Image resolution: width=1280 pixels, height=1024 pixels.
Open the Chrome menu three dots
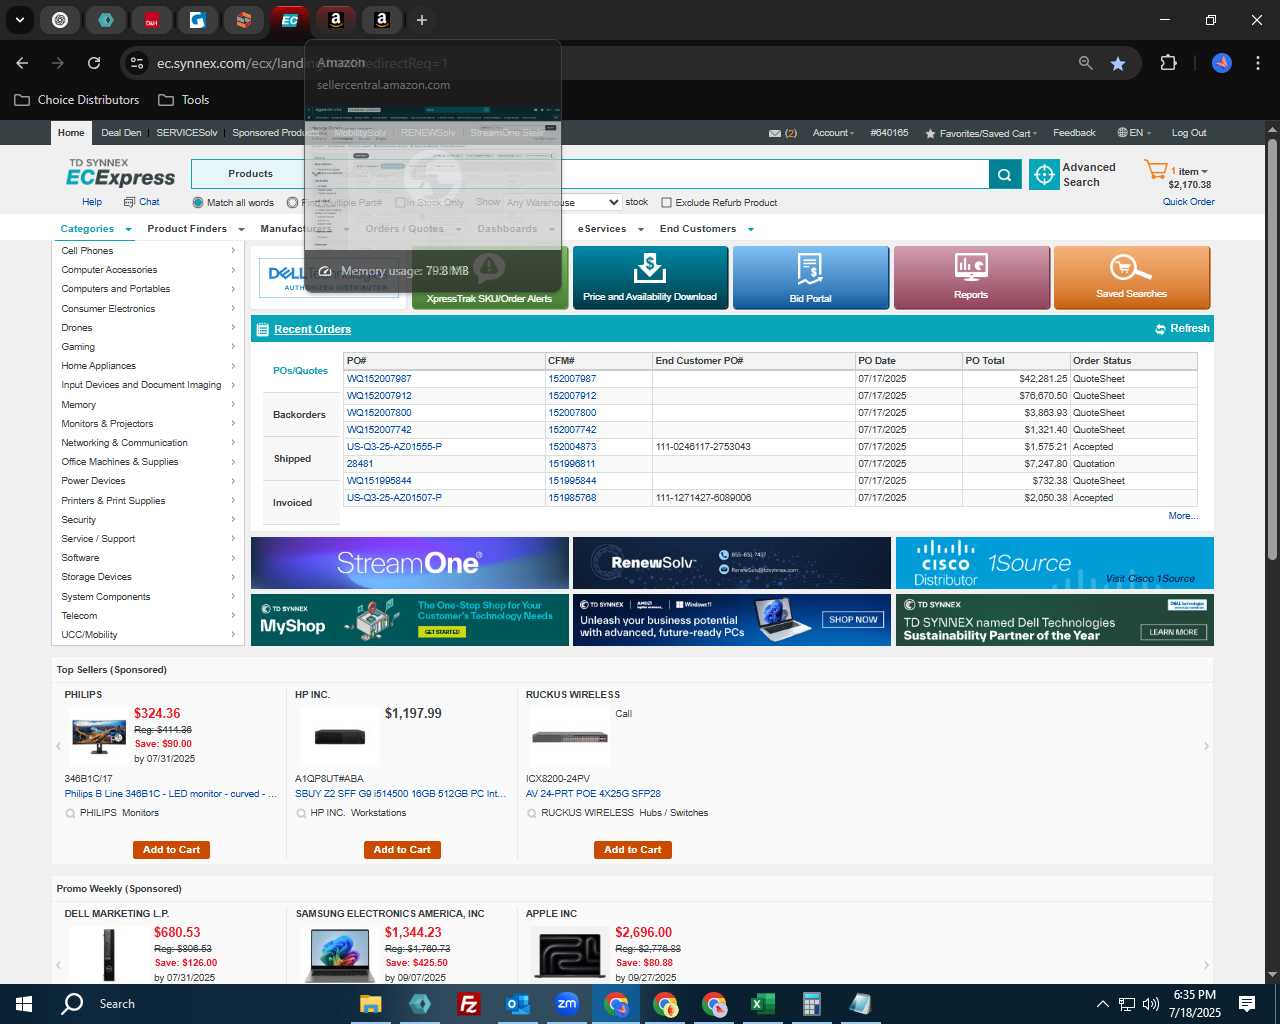click(x=1257, y=63)
